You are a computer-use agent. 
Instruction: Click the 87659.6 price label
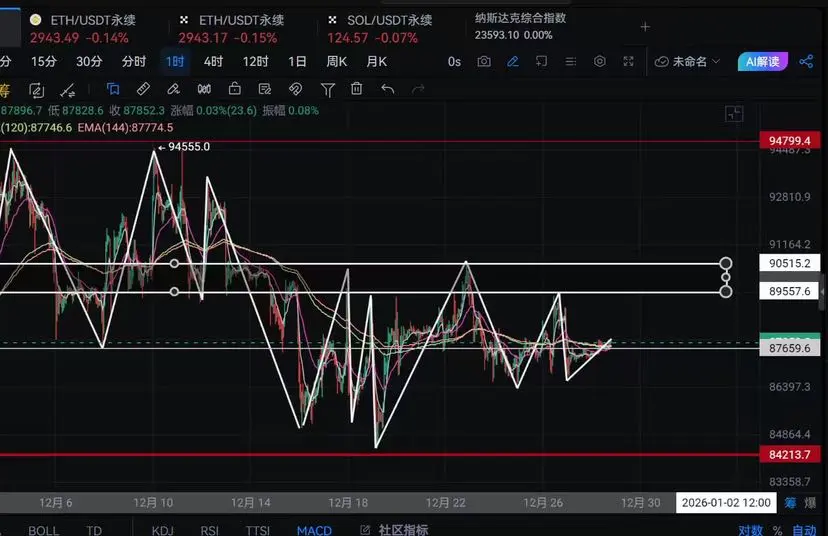click(x=789, y=348)
